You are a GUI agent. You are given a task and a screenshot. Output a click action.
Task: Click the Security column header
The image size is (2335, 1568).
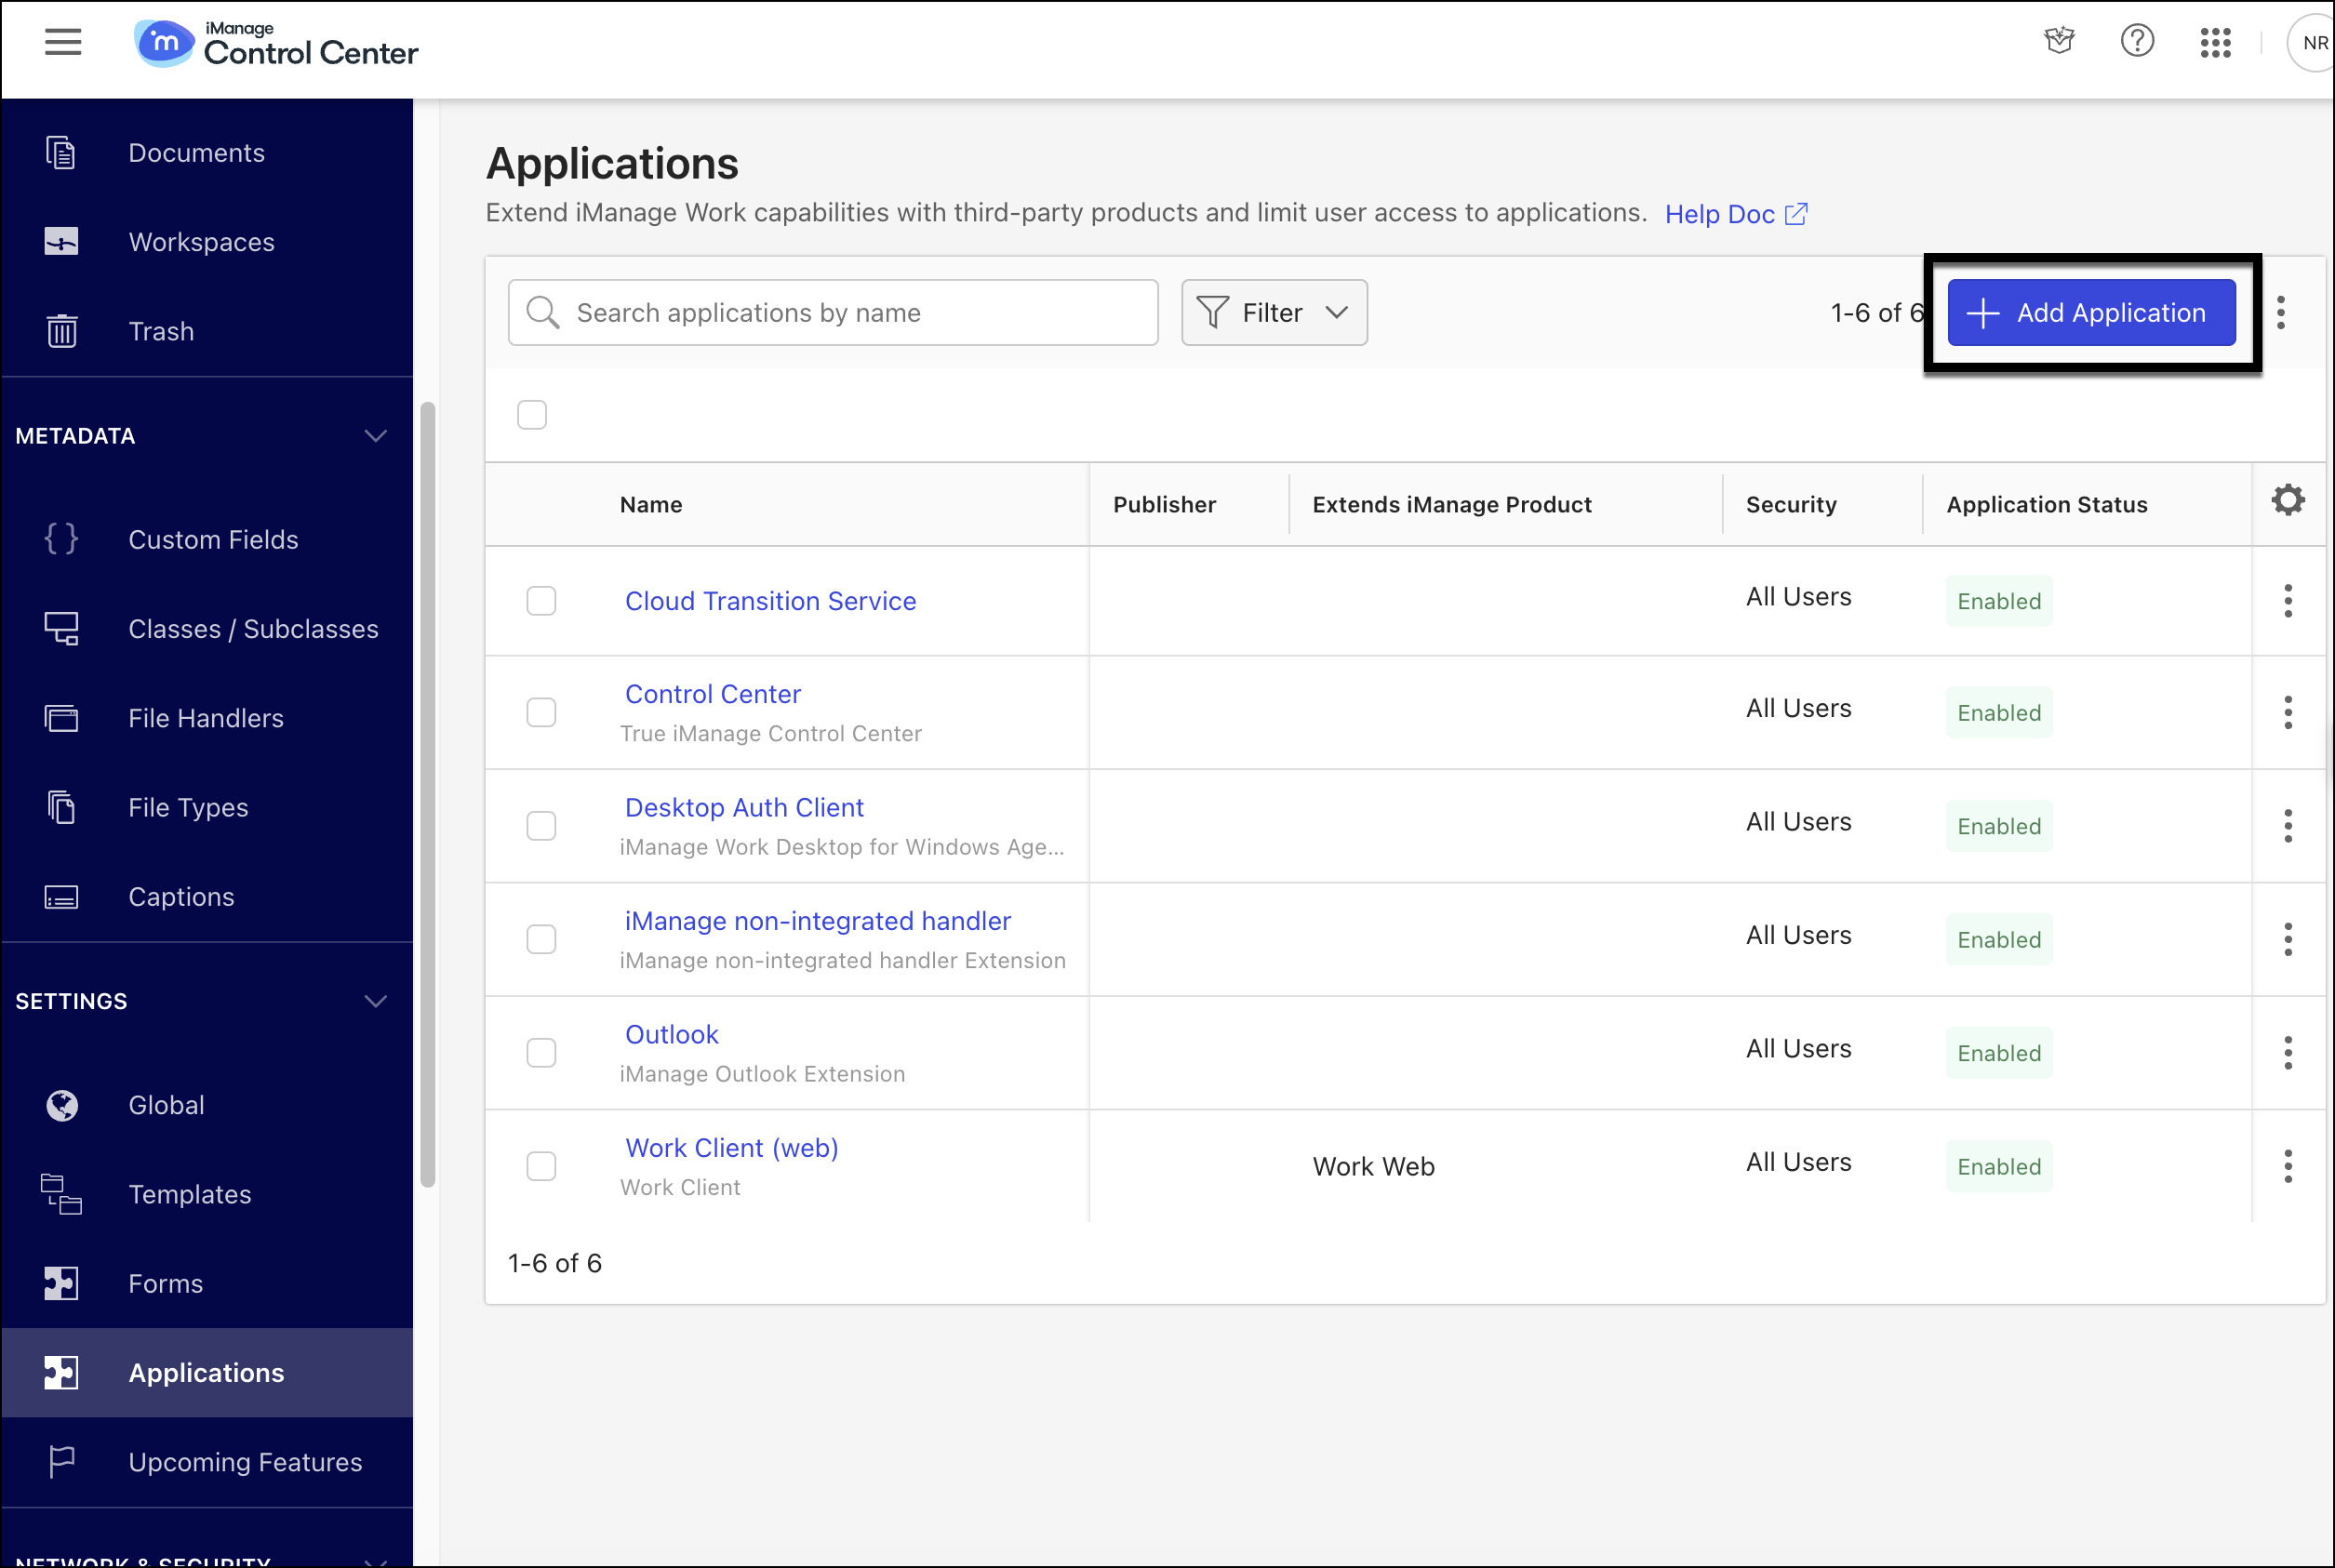(x=1791, y=505)
